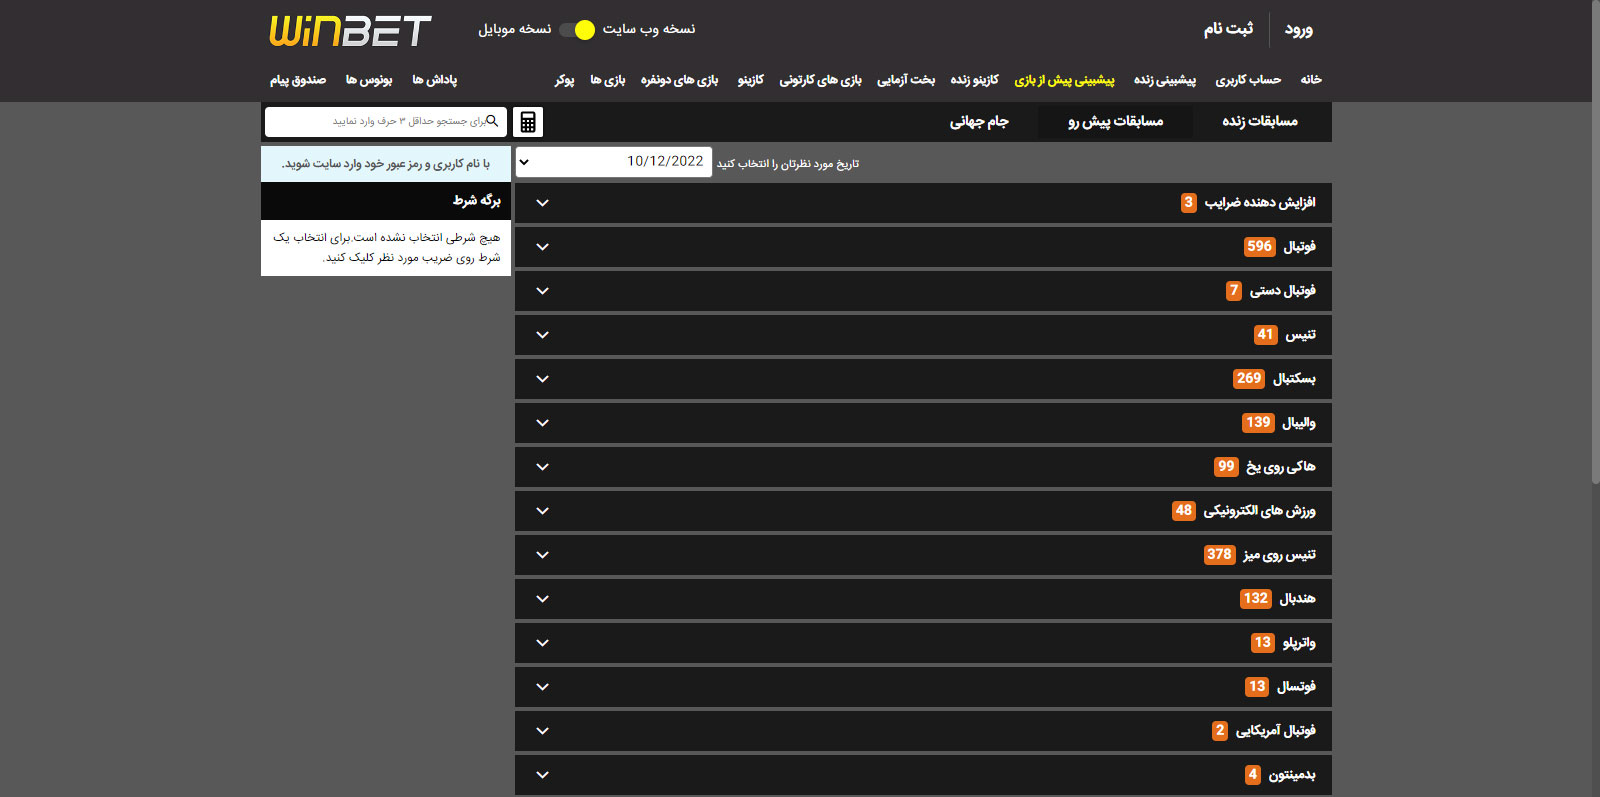
Task: Switch to the جام جهانی tab
Action: click(979, 122)
